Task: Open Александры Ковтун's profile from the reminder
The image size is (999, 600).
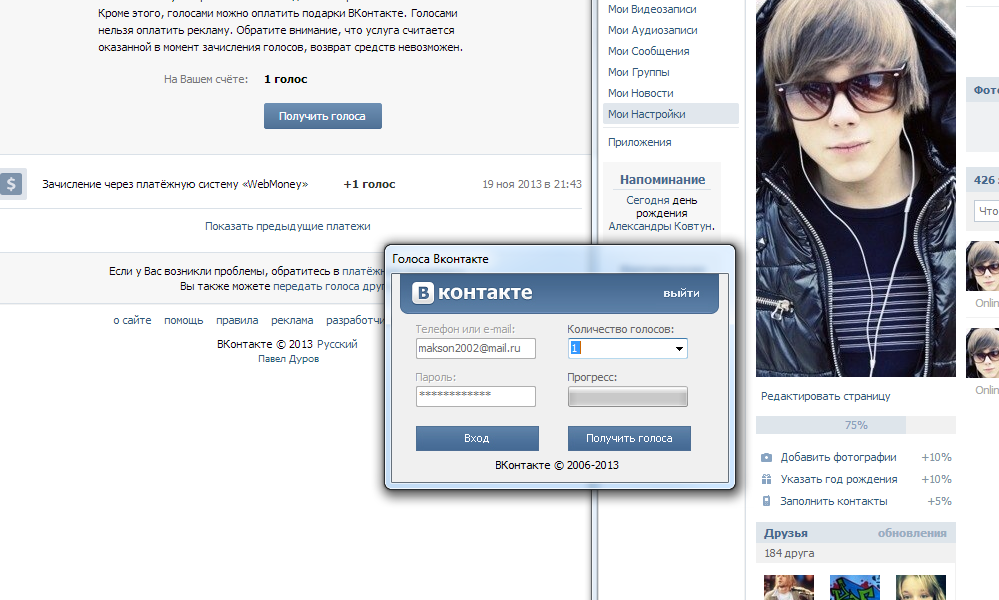Action: pos(661,226)
